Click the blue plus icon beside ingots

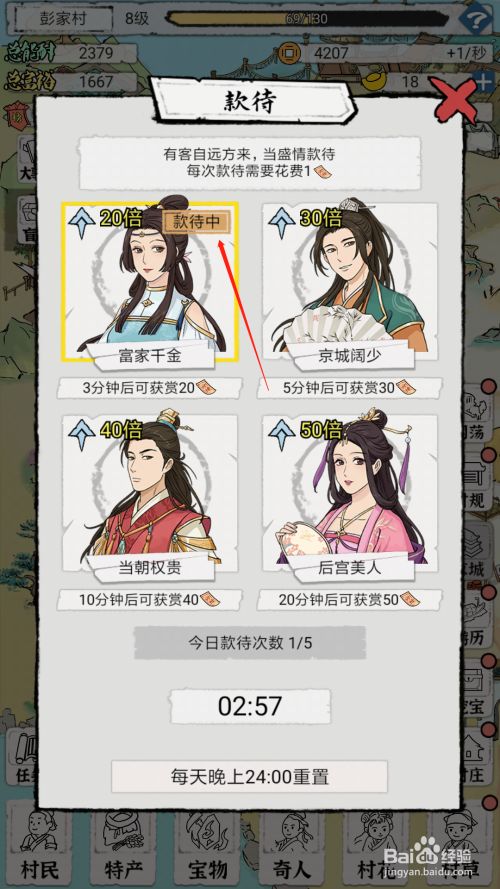[x=484, y=82]
